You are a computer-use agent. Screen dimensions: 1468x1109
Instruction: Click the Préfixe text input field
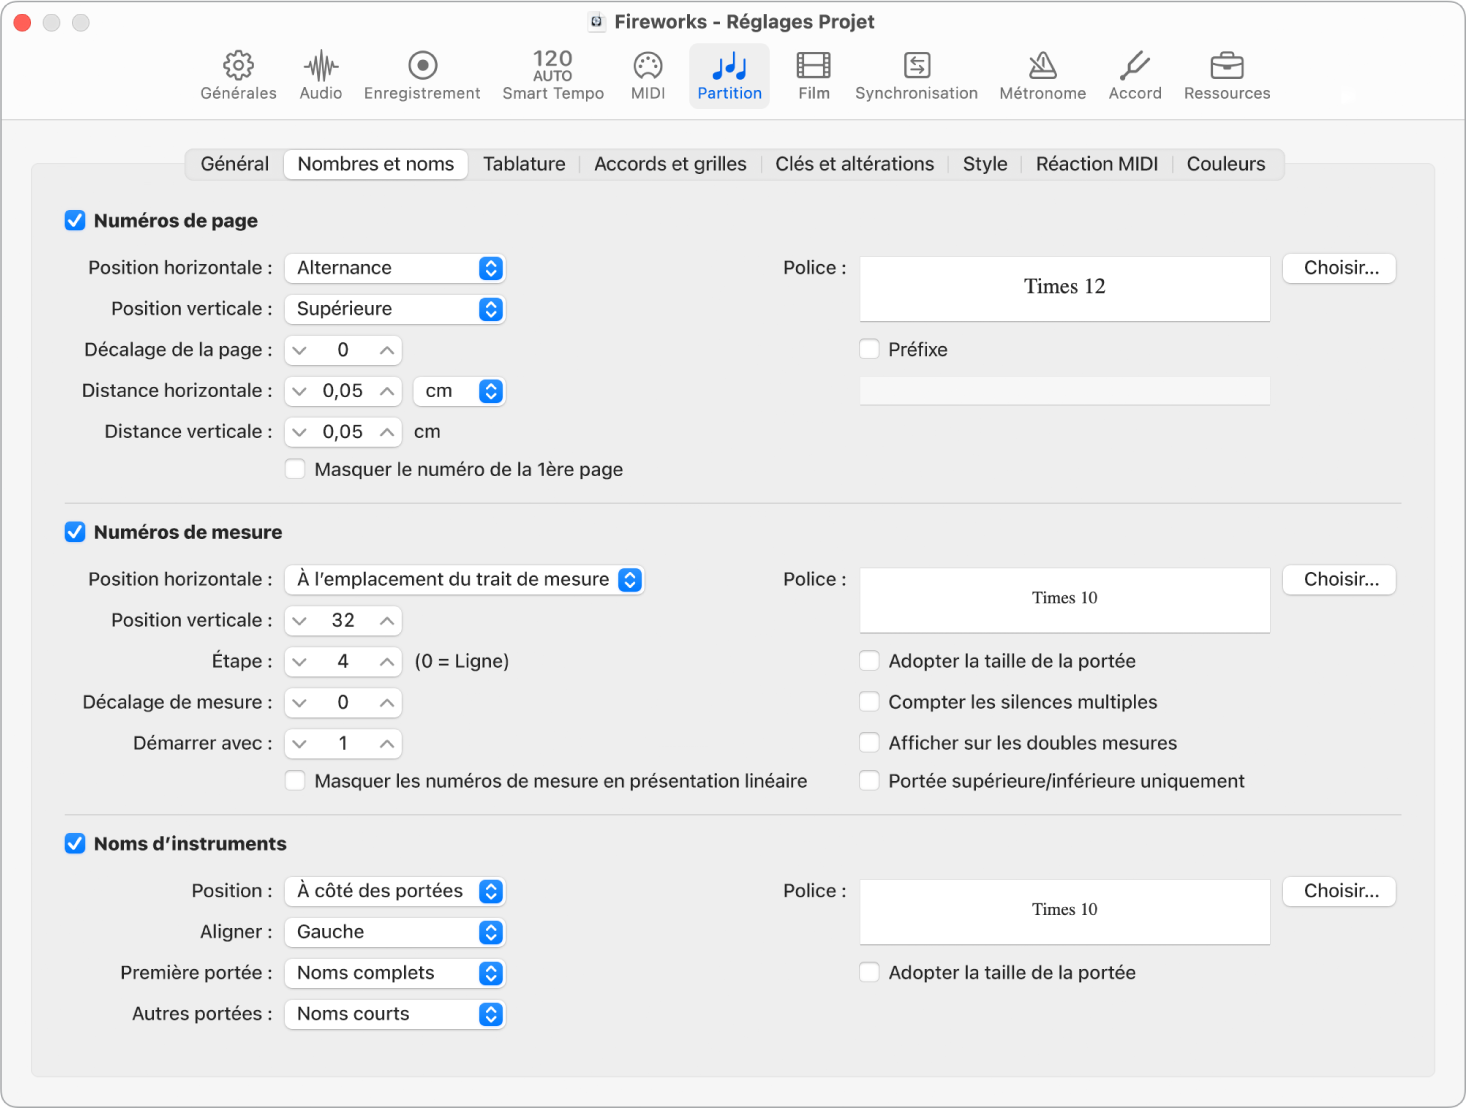pos(1063,391)
